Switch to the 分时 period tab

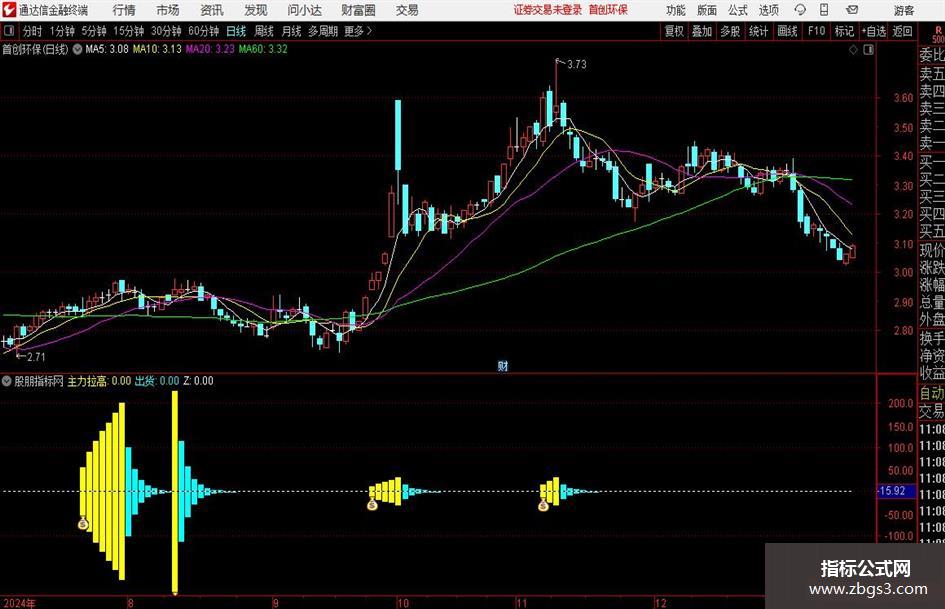(32, 31)
